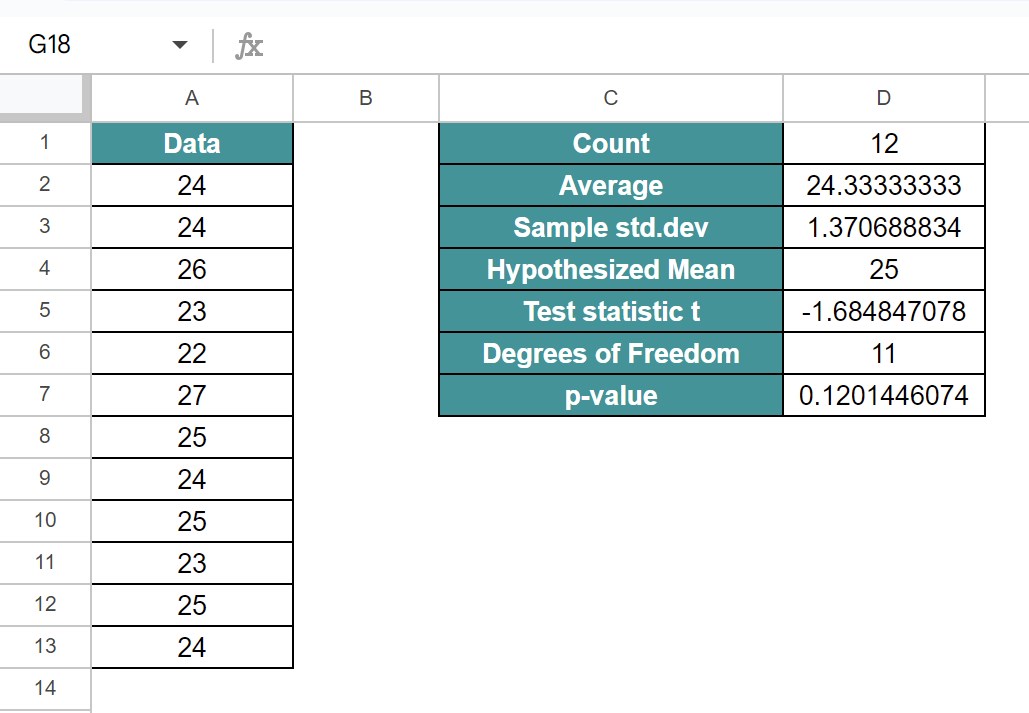Select row 2 header

point(45,184)
